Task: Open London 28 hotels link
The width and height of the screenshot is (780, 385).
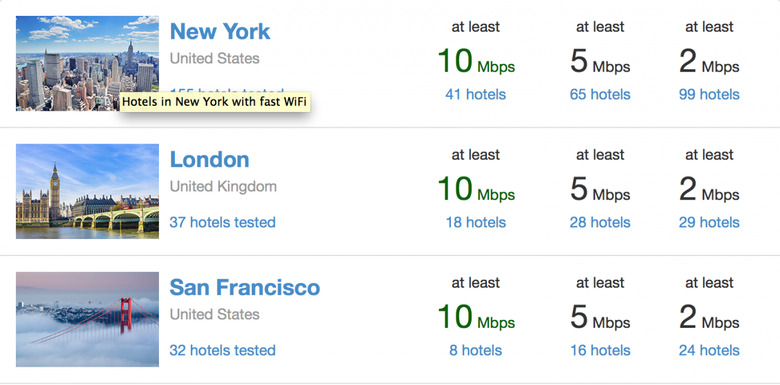Action: point(600,222)
